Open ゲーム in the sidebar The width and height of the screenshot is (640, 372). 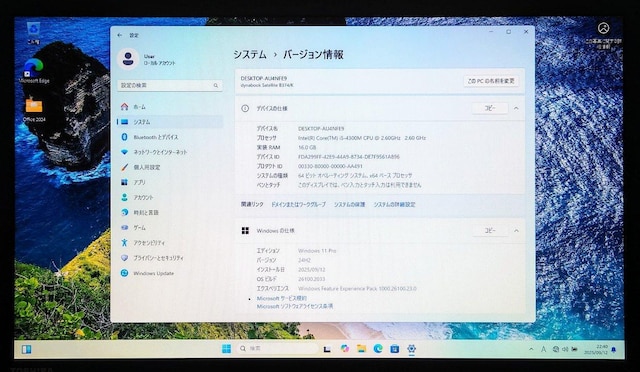(170, 227)
